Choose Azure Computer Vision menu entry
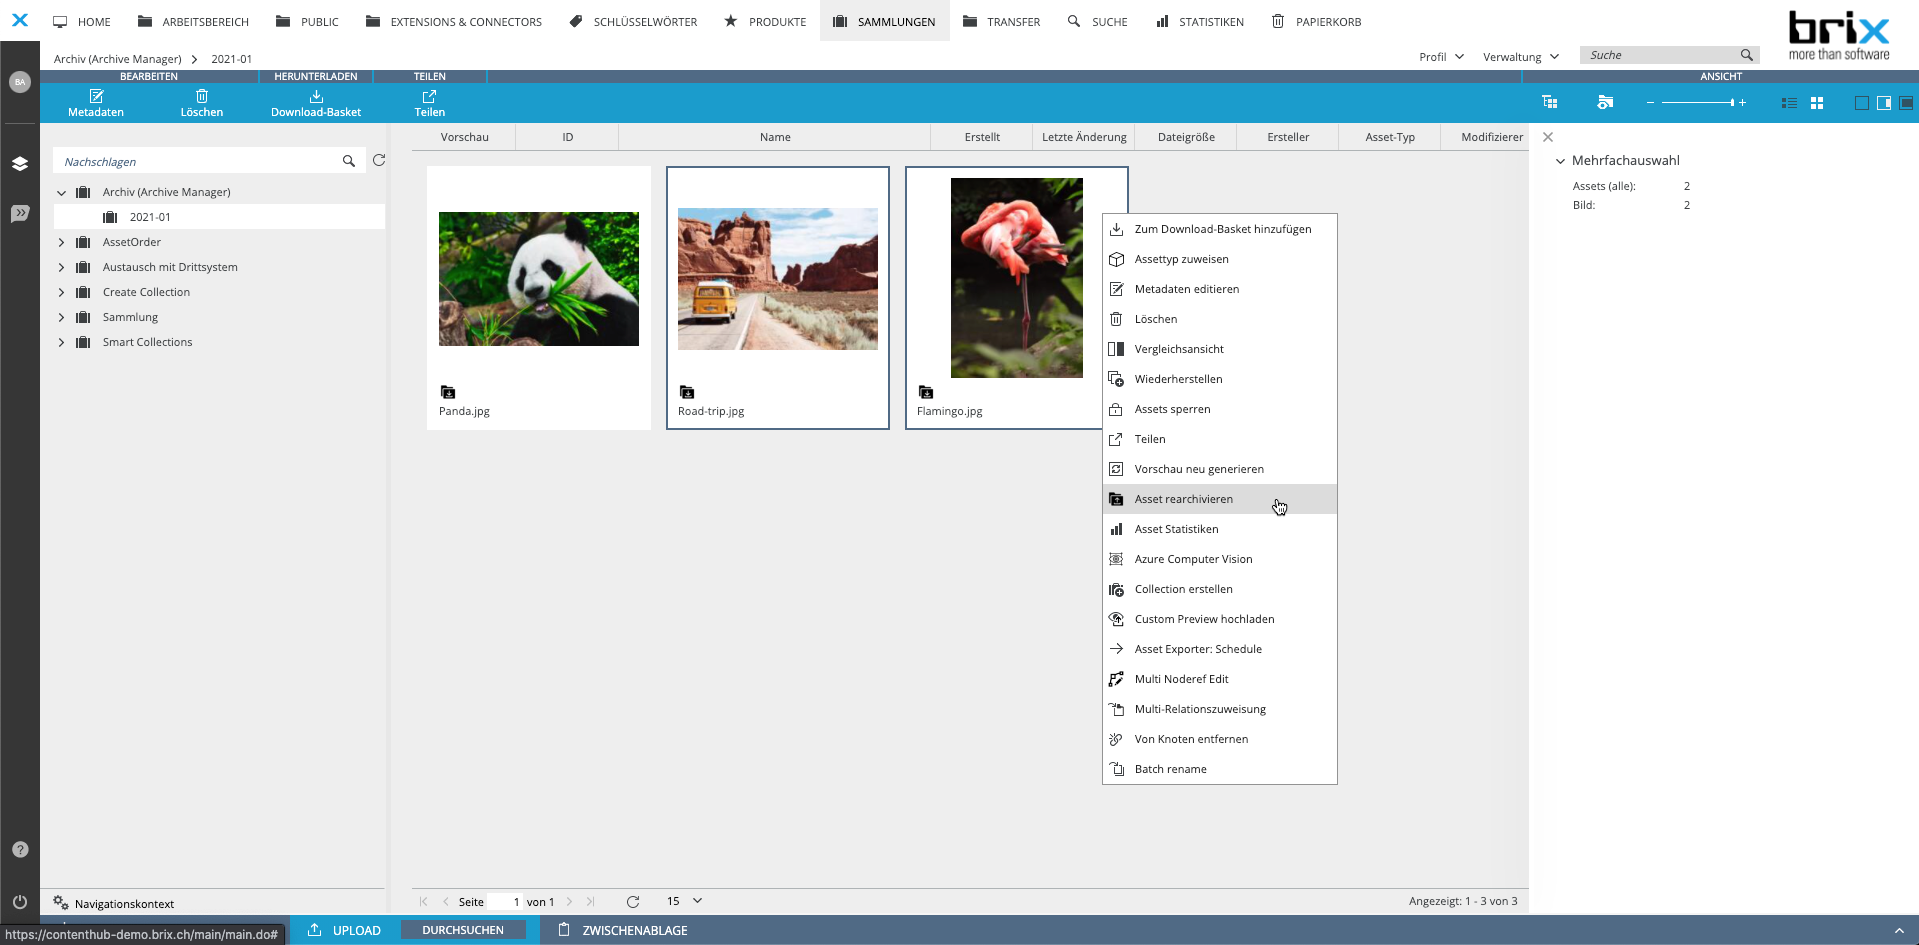Viewport: 1919px width, 945px height. pyautogui.click(x=1219, y=559)
